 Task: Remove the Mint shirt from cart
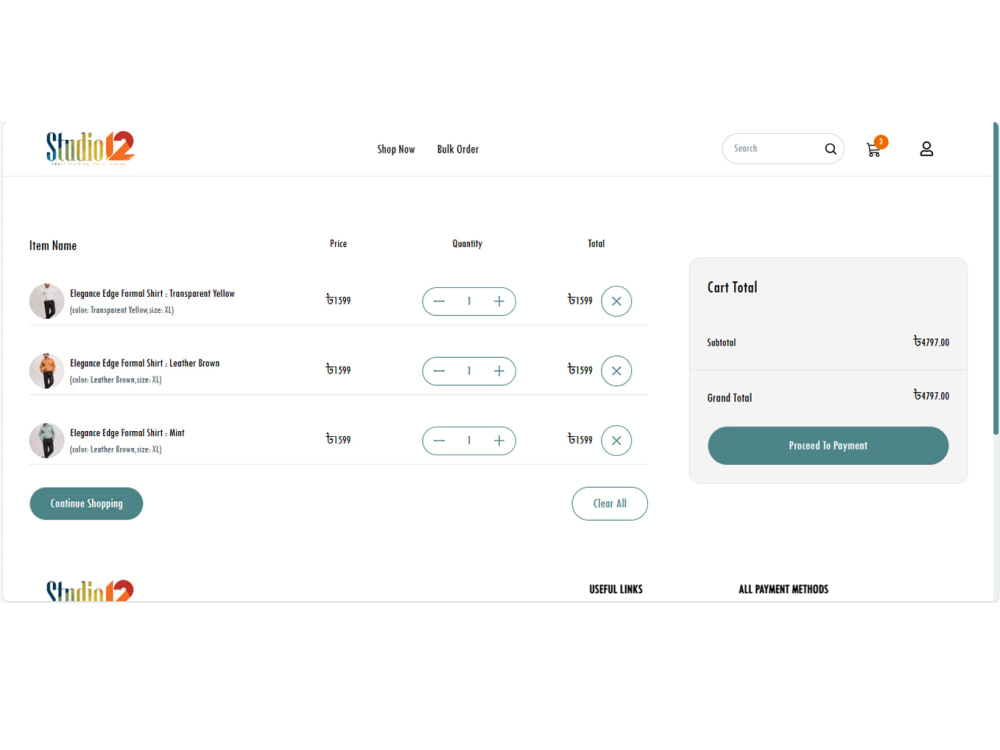[616, 440]
